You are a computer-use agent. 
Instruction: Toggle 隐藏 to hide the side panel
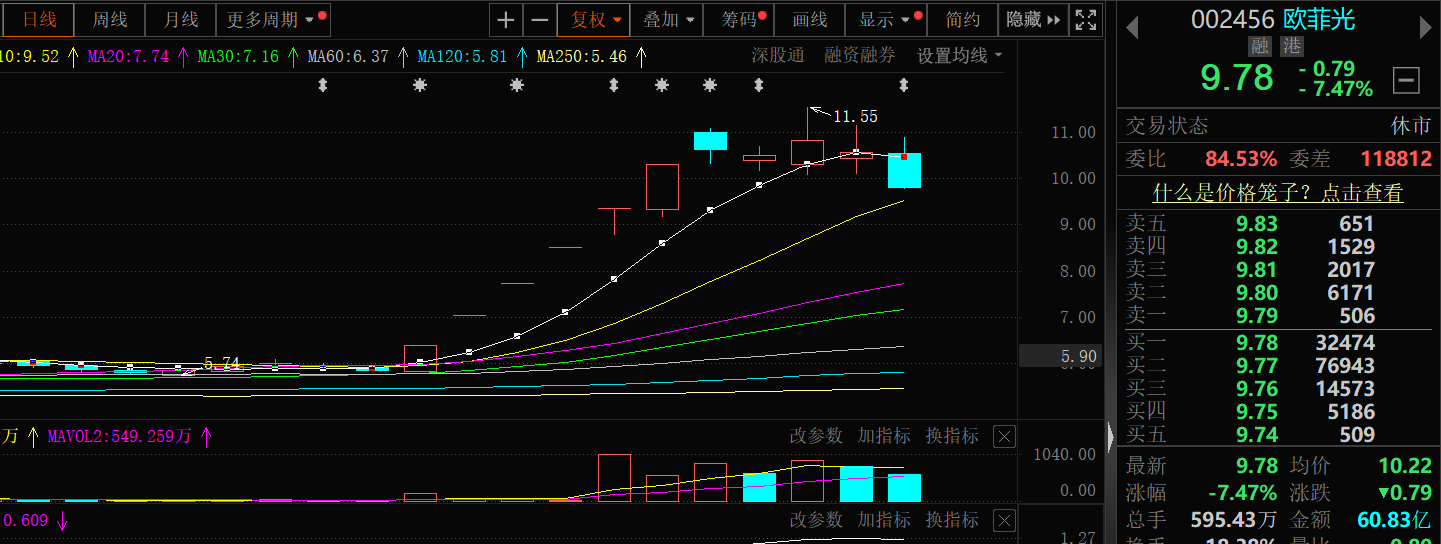(x=1032, y=20)
